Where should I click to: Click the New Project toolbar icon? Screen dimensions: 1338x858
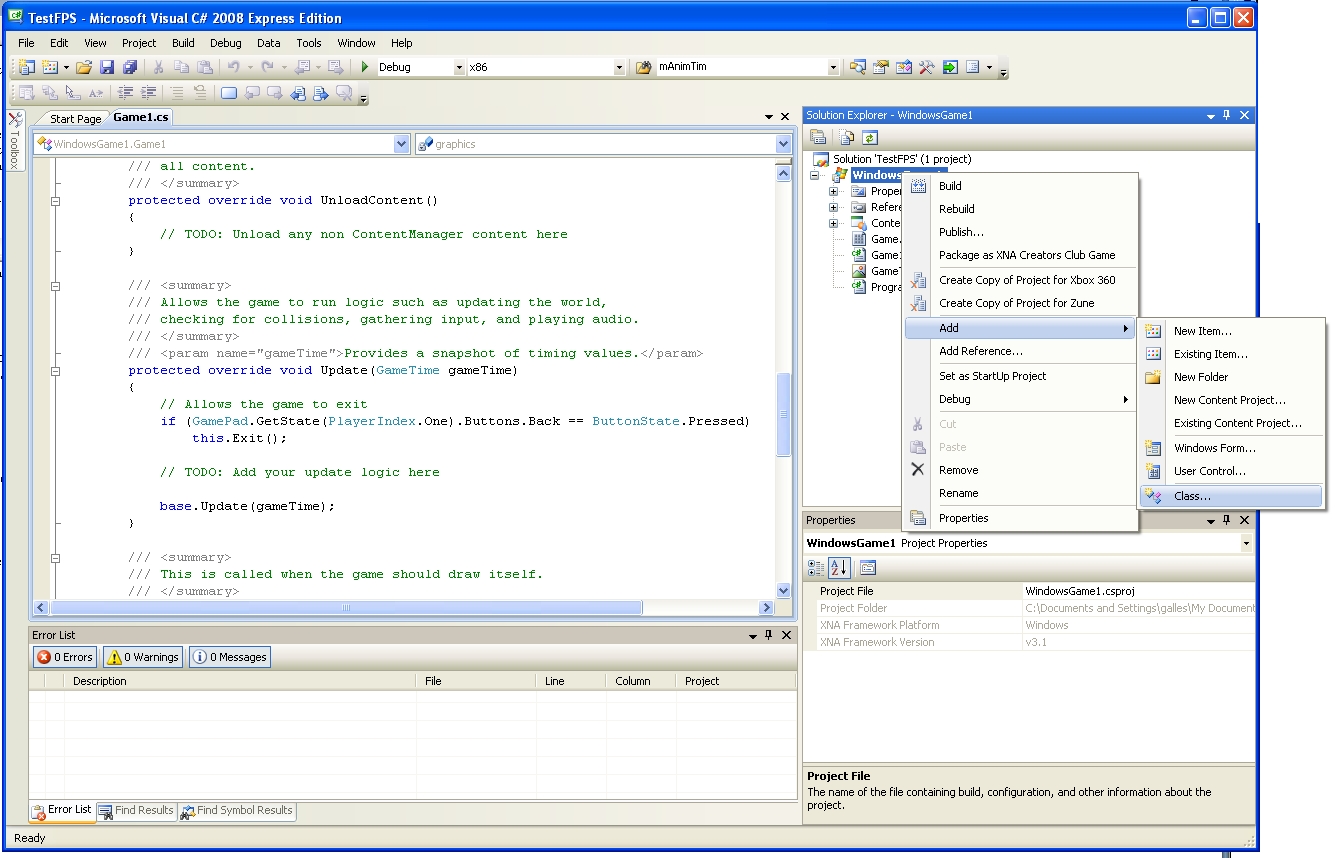[27, 67]
